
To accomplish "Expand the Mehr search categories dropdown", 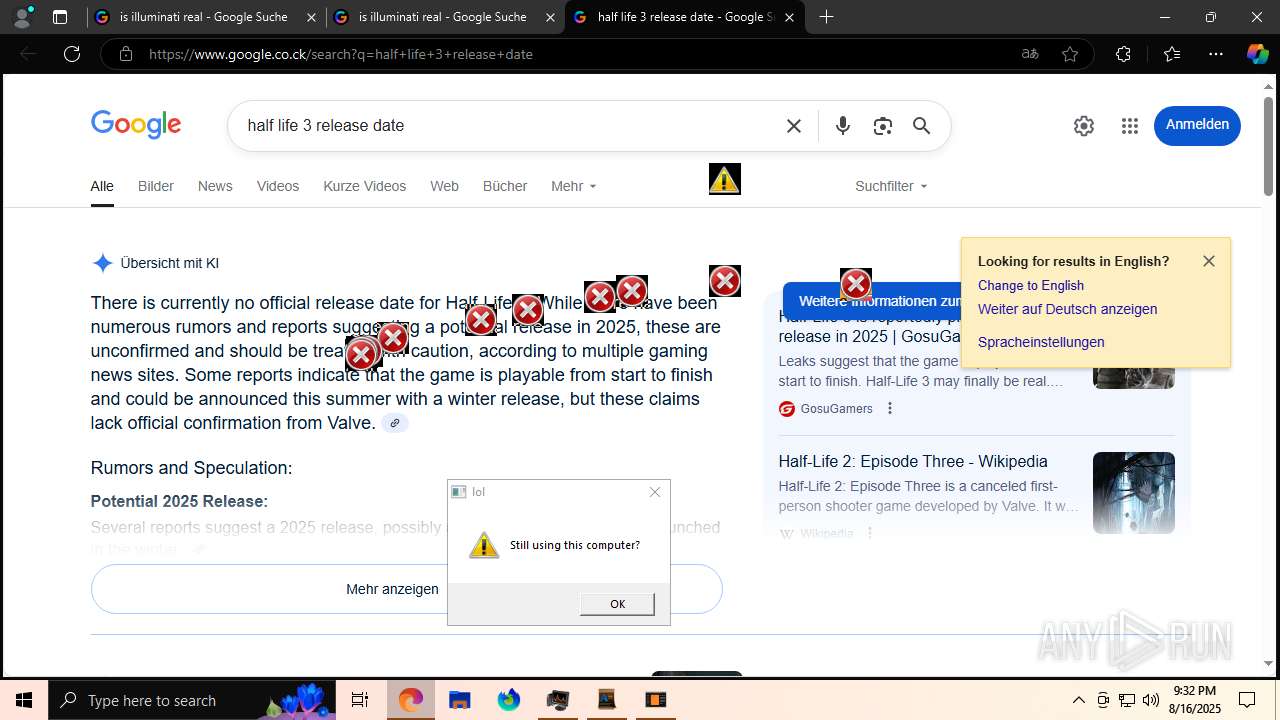I will (x=573, y=186).
